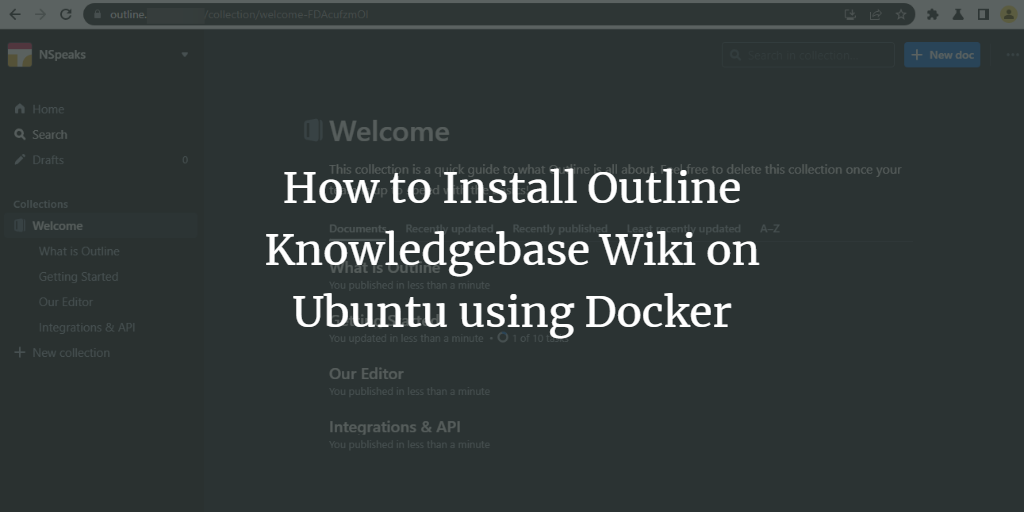Open the Chrome labs flask icon
1024x512 pixels.
pyautogui.click(x=958, y=14)
